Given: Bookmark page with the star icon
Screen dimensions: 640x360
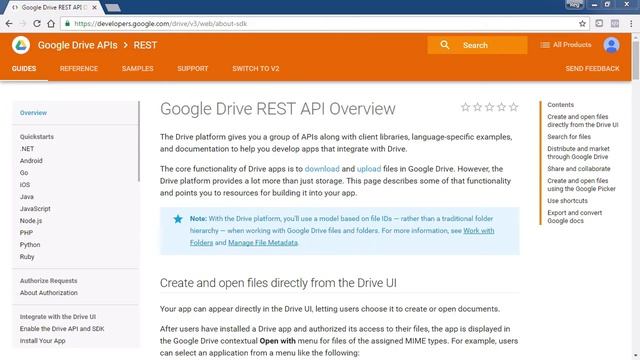Looking at the screenshot, I should 582,24.
